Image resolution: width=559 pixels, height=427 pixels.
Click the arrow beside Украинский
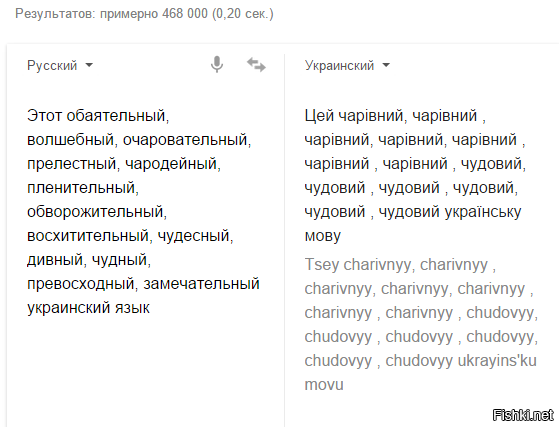point(386,65)
